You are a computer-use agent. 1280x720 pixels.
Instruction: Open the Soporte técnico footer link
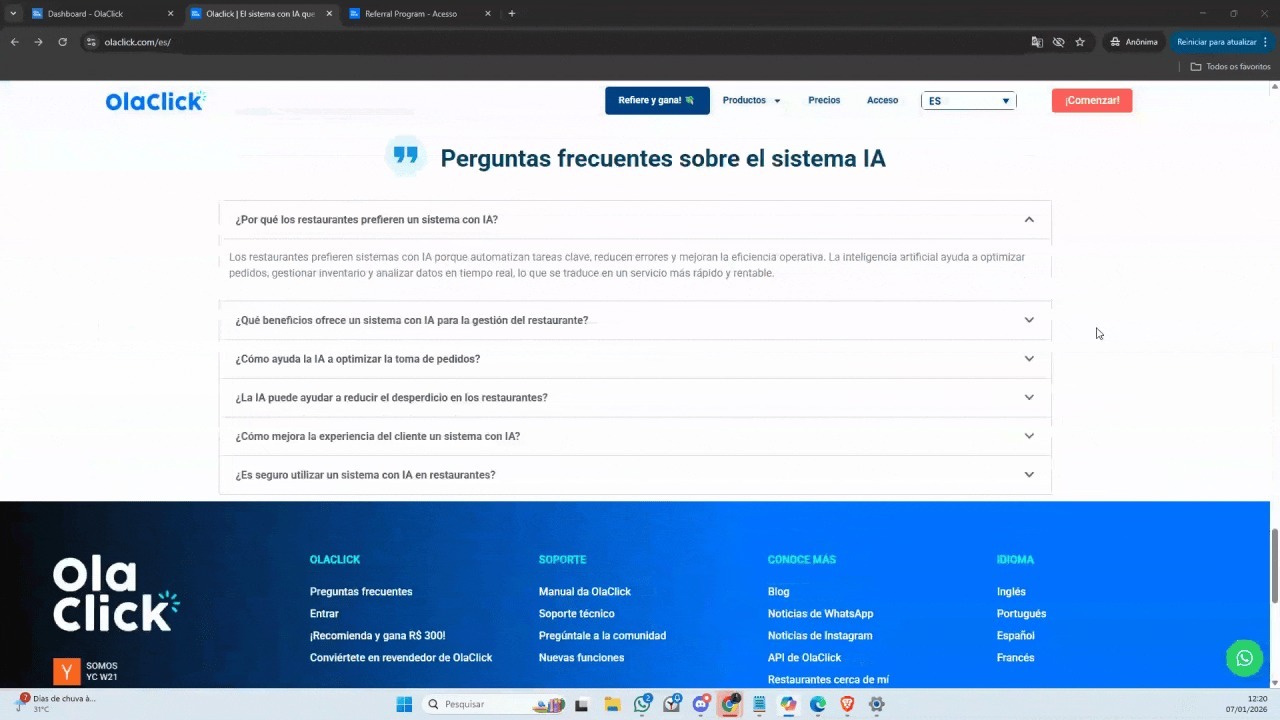coord(576,614)
